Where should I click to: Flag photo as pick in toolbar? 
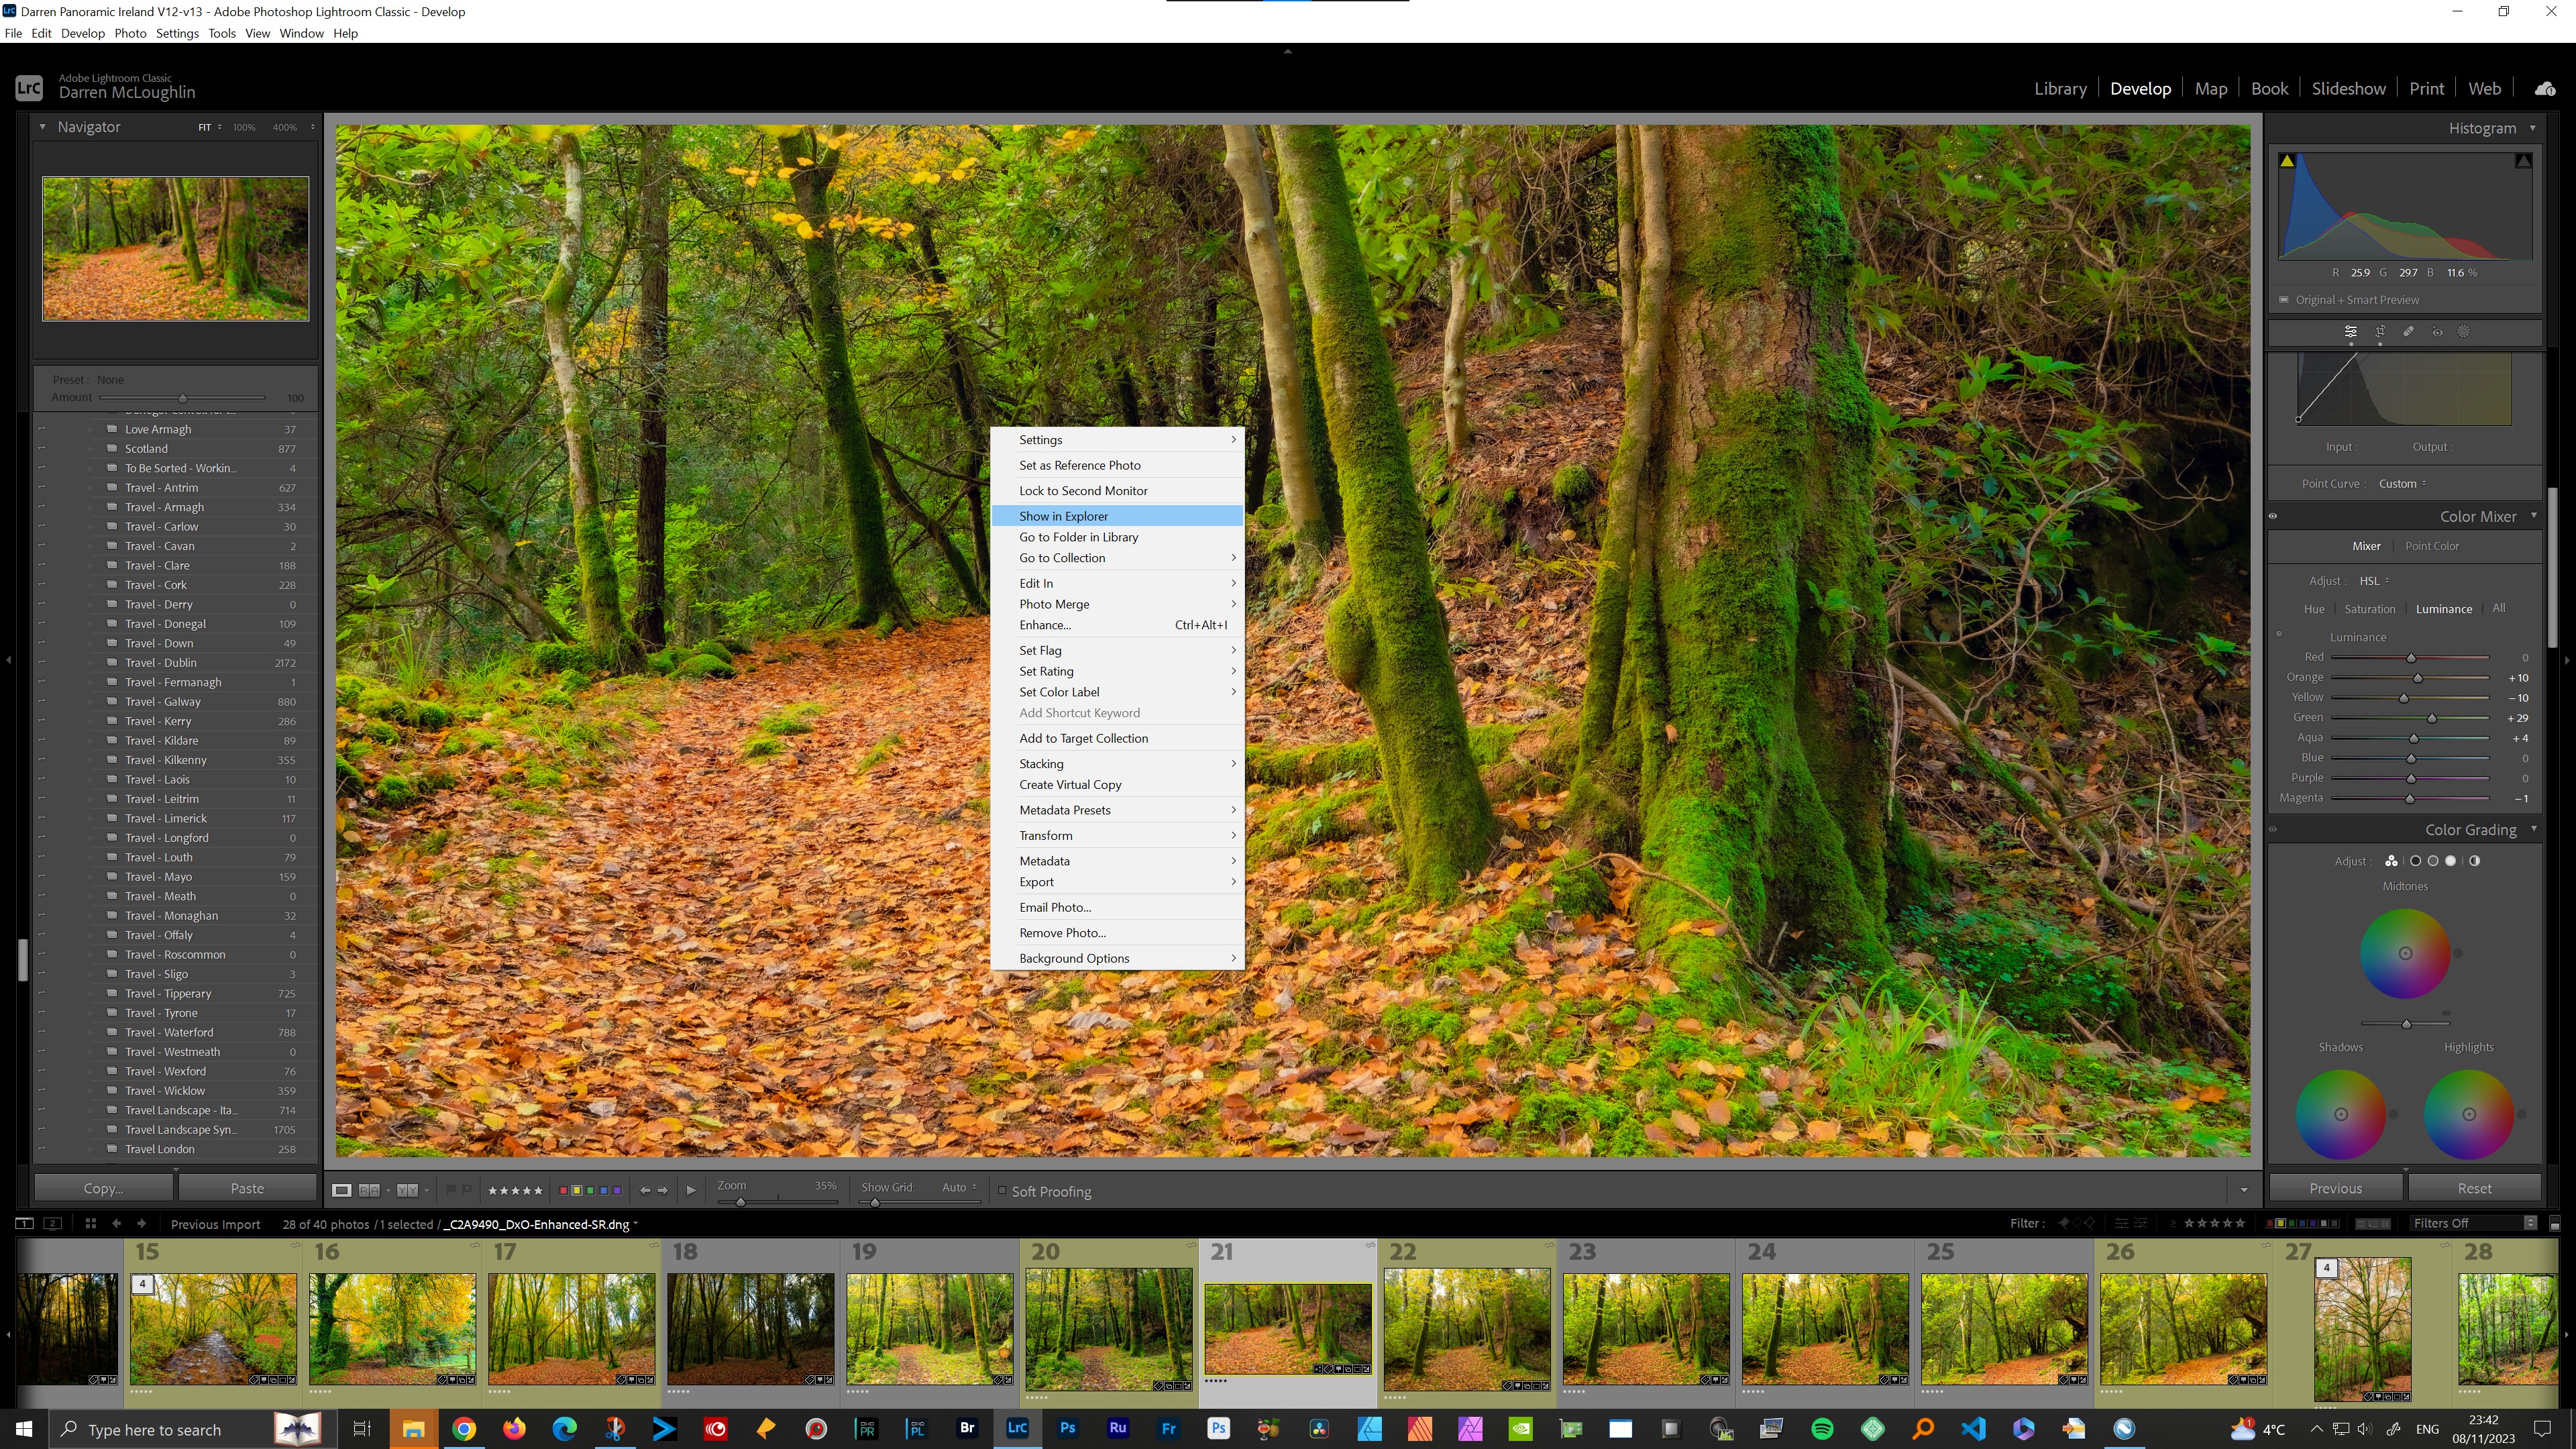pyautogui.click(x=451, y=1190)
